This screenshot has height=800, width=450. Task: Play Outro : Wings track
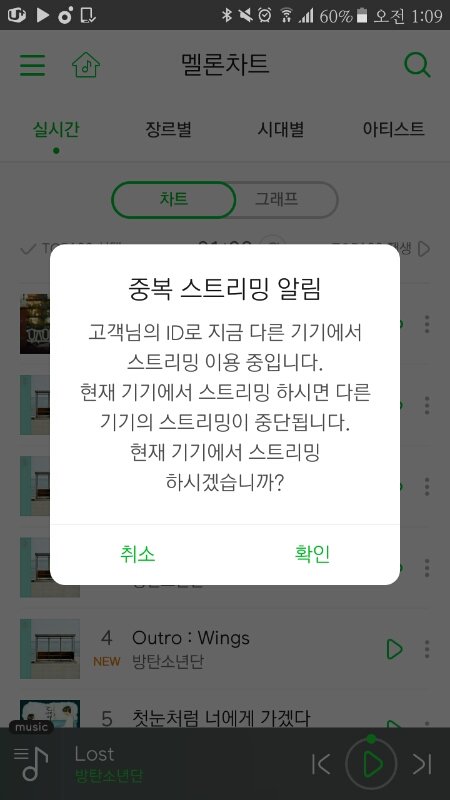click(394, 649)
